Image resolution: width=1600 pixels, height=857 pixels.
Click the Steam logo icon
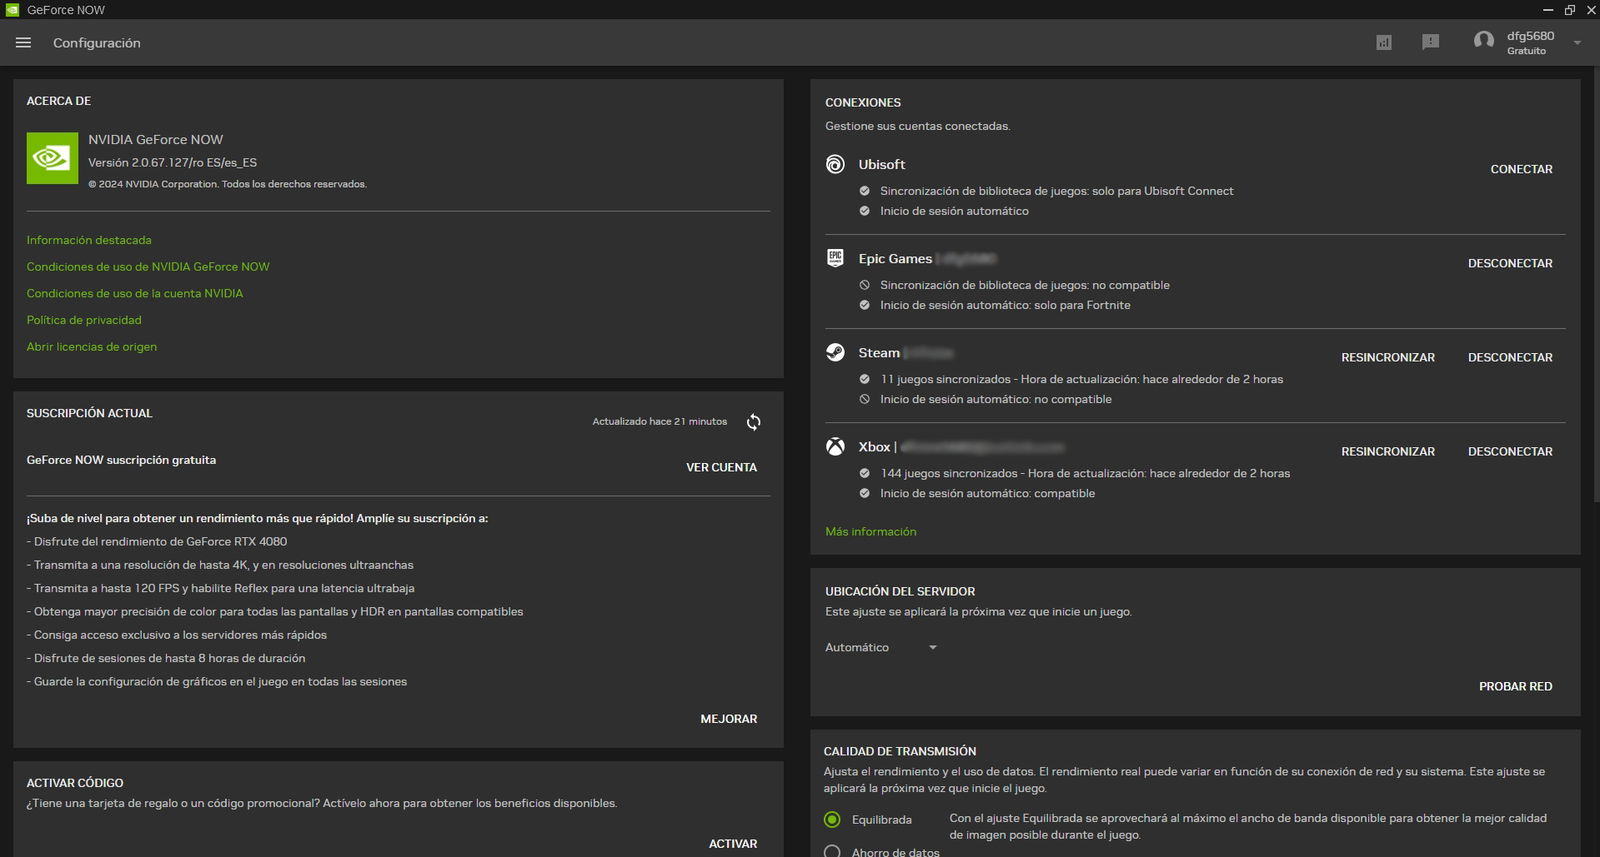pyautogui.click(x=835, y=352)
